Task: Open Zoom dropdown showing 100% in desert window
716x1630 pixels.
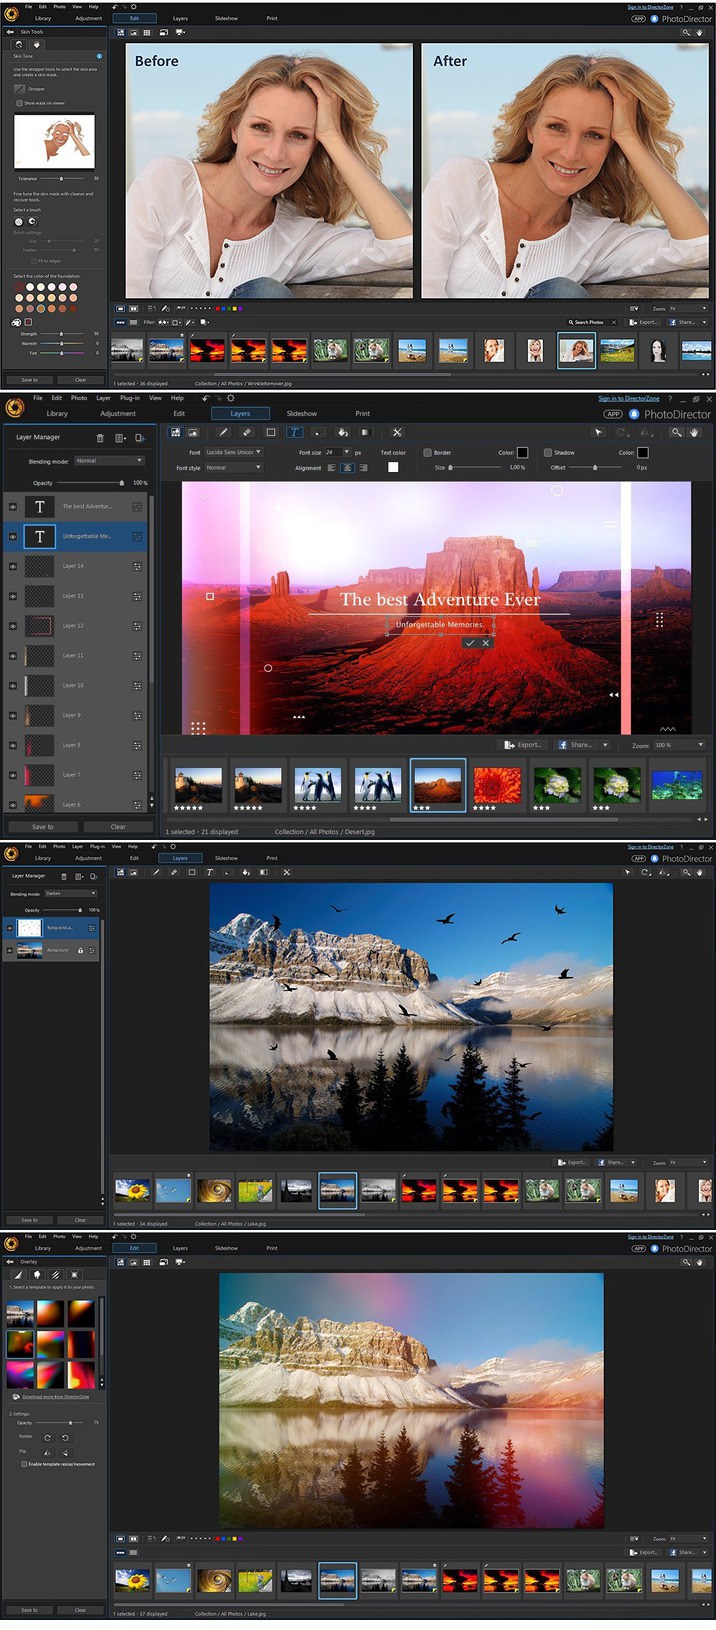Action: coord(680,745)
